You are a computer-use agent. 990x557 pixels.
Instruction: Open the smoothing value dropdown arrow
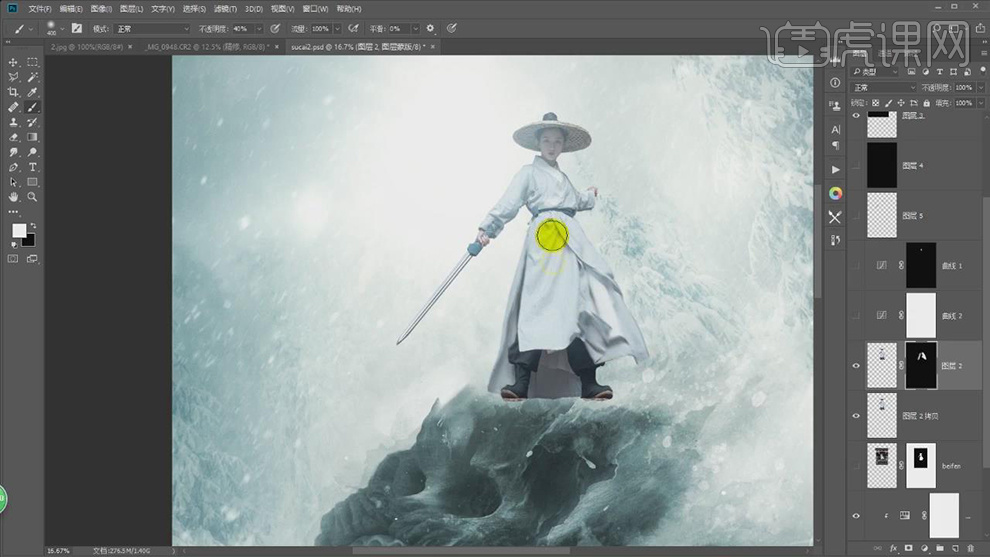tap(415, 29)
